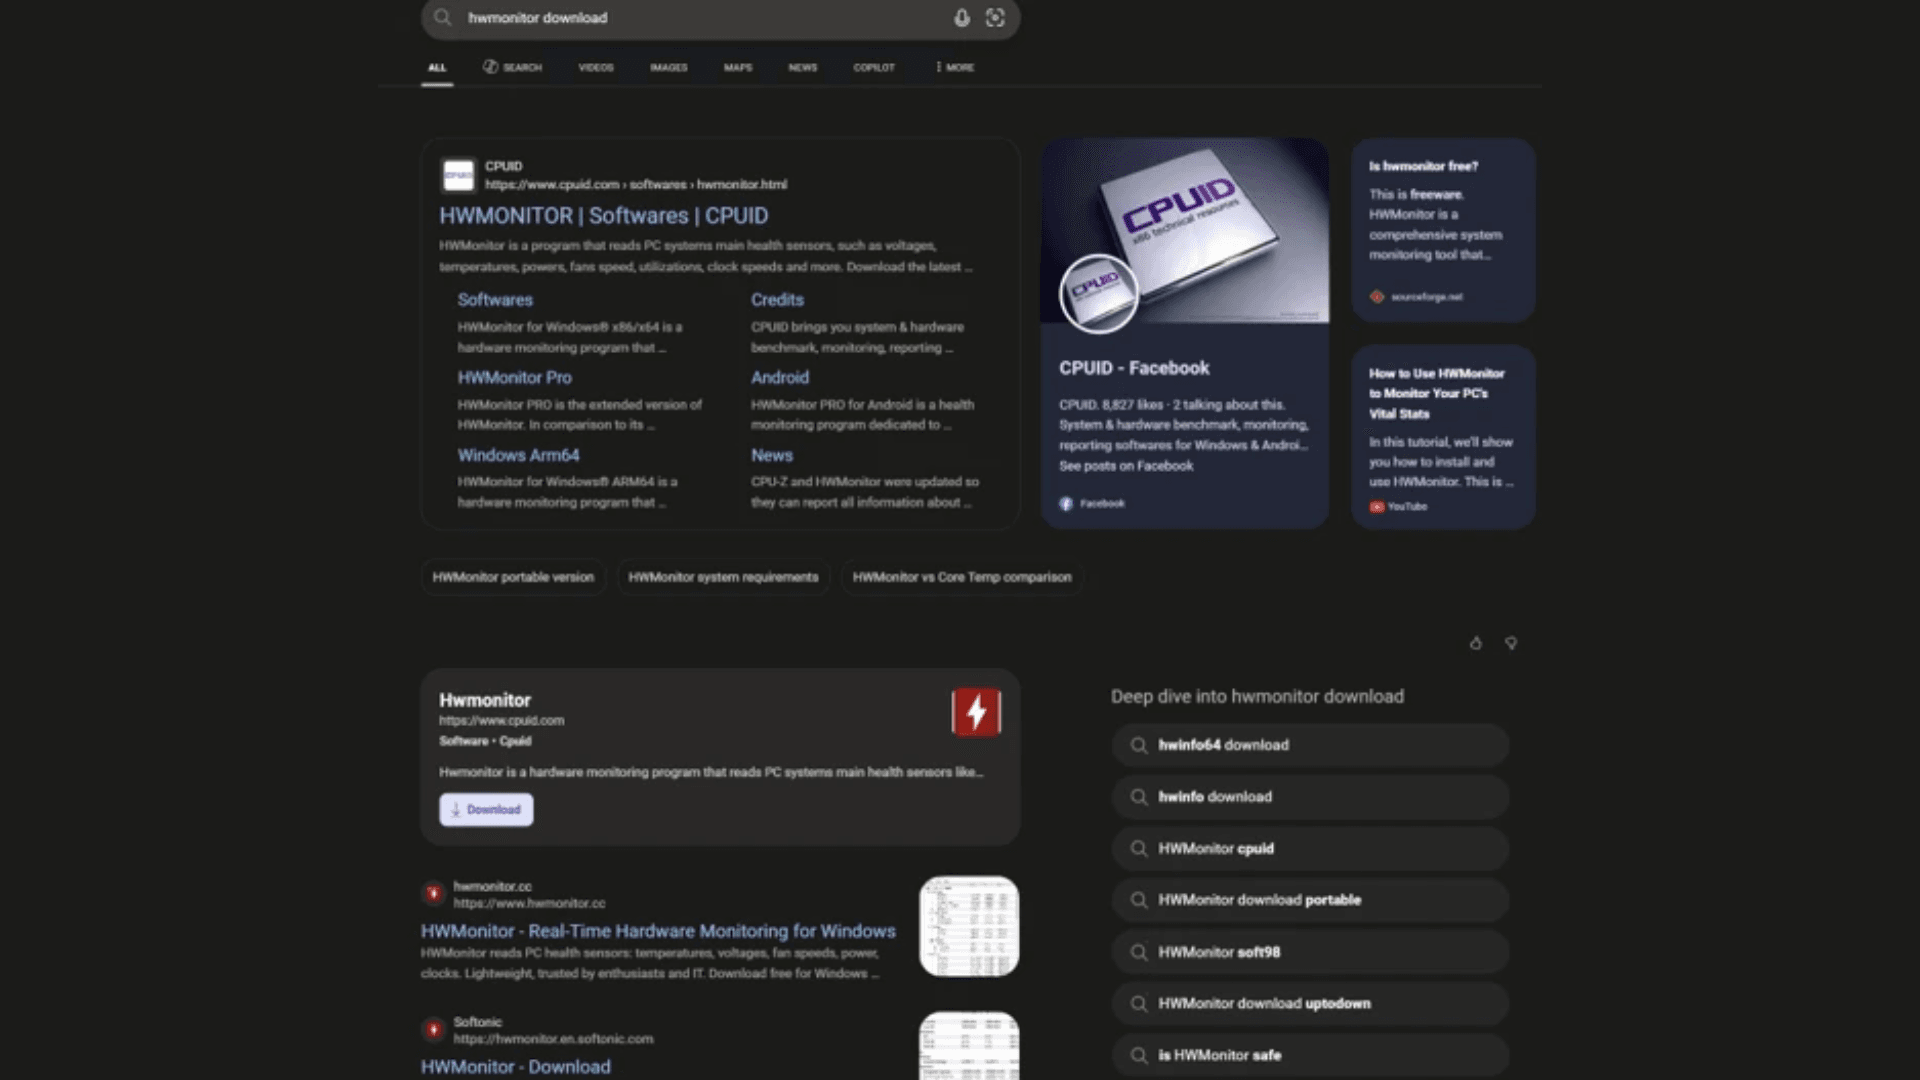1920x1080 pixels.
Task: Click the red lightning Hwmonitor app icon
Action: click(x=976, y=712)
